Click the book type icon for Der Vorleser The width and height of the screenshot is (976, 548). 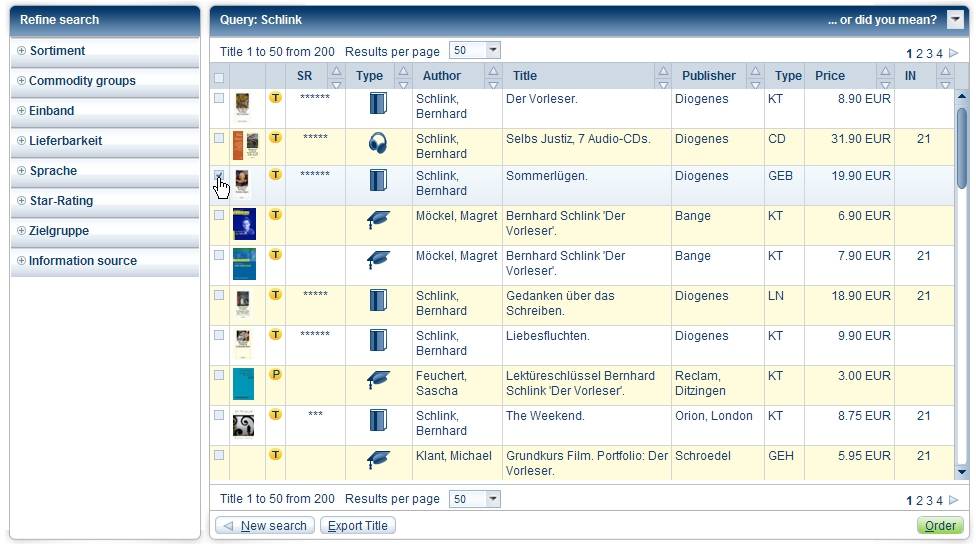(378, 103)
